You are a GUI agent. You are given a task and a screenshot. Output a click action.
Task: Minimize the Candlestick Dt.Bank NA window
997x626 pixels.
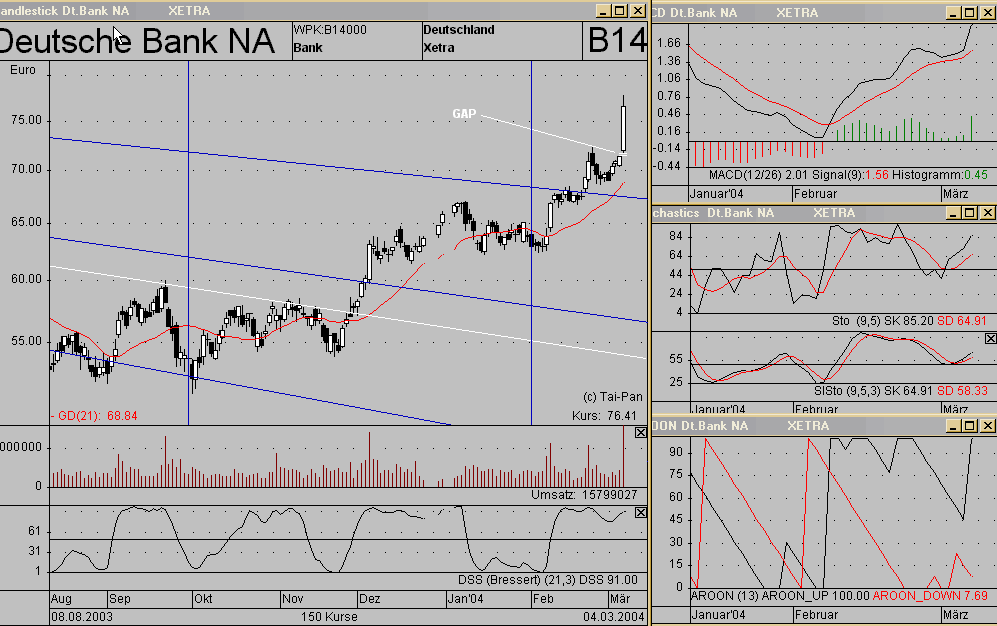[603, 11]
